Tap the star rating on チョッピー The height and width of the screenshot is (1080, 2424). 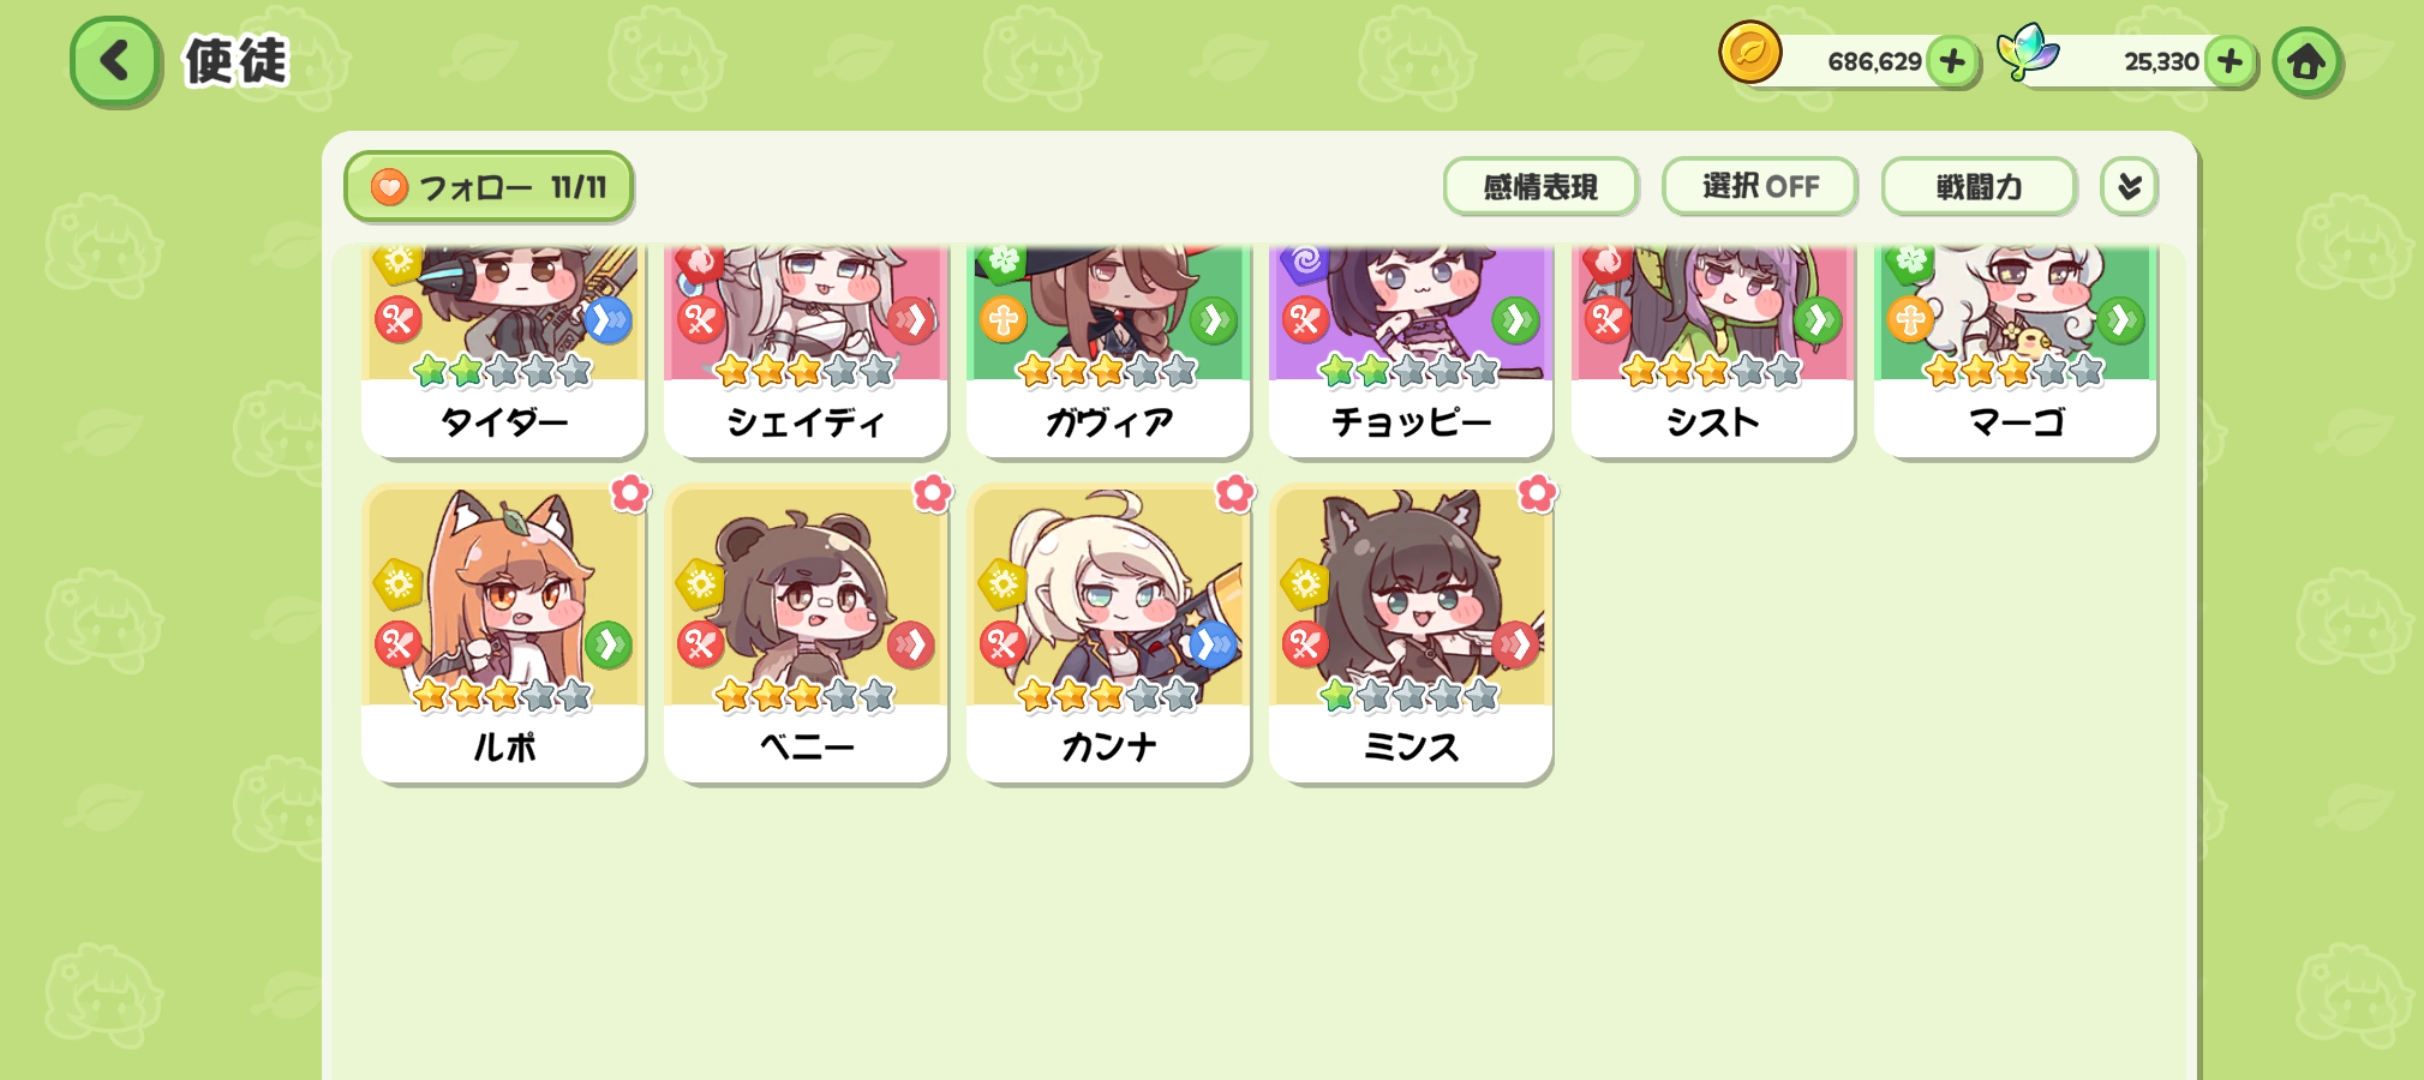(x=1410, y=372)
